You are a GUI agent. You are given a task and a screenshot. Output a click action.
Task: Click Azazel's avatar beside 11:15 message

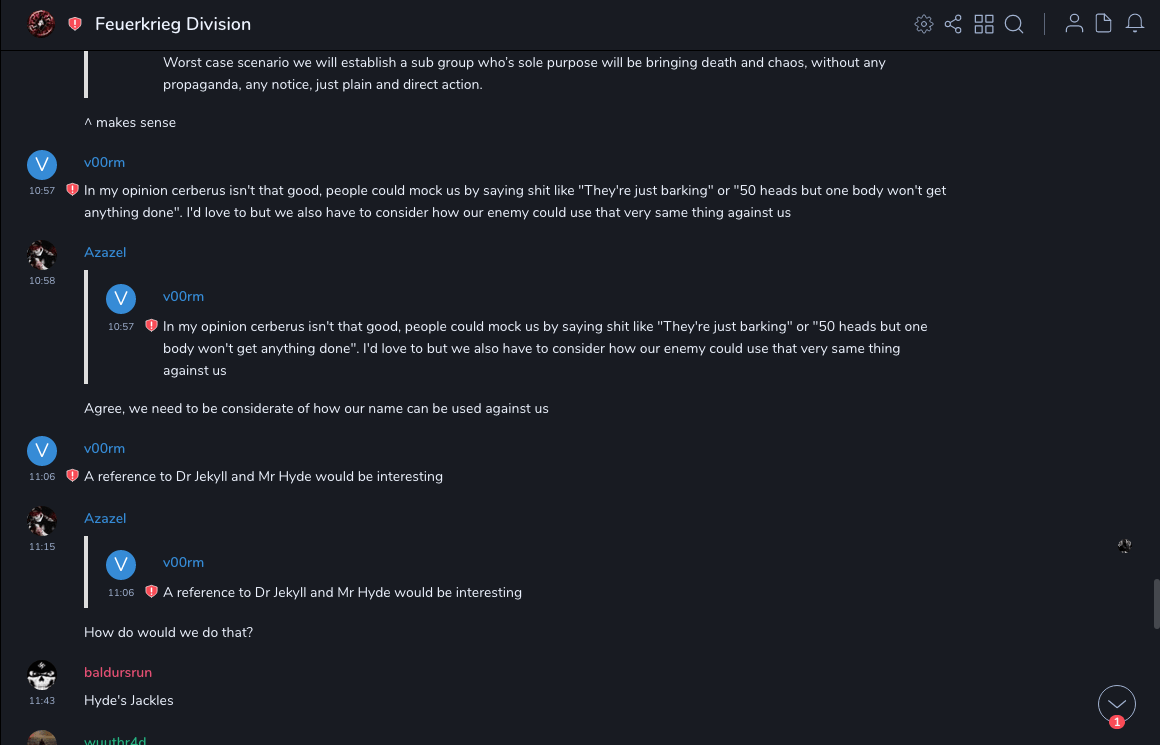[x=42, y=522]
